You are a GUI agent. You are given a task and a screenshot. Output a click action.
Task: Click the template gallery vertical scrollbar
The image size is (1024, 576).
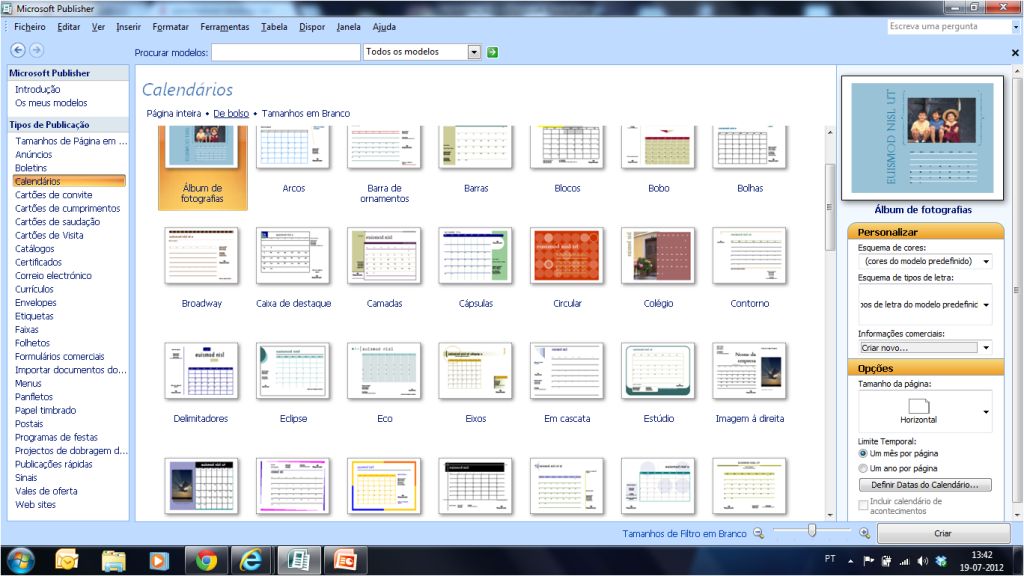click(x=830, y=208)
